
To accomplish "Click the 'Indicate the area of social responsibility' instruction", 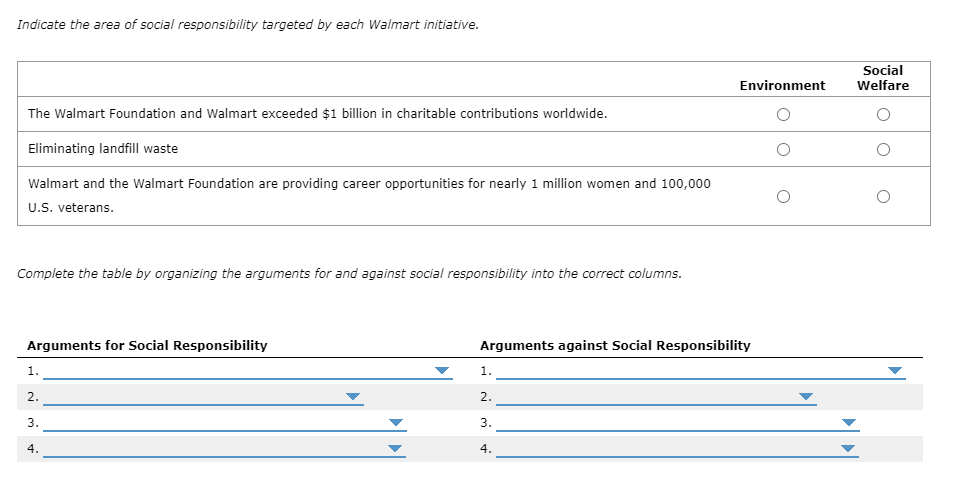I will (x=248, y=25).
